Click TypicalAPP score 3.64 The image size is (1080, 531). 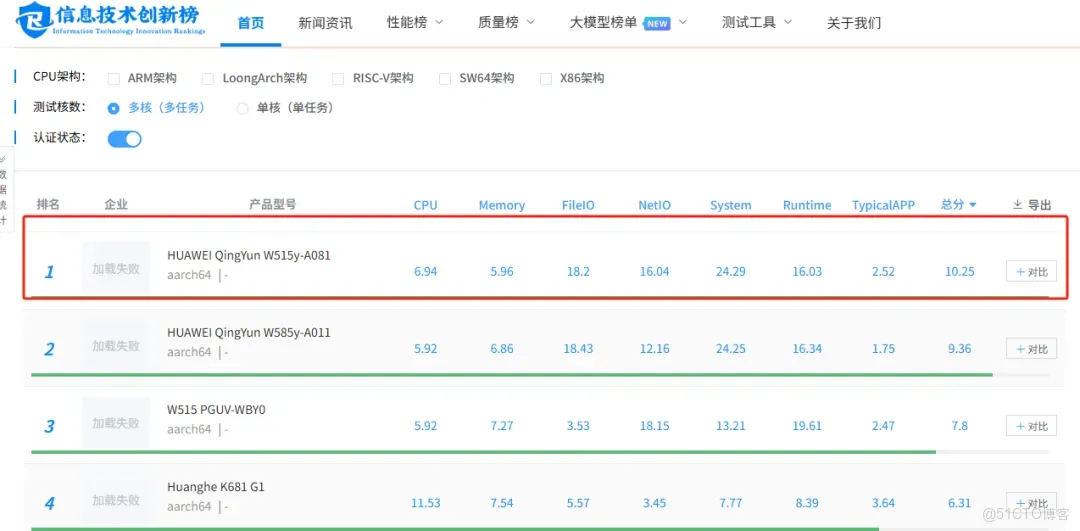pos(883,503)
